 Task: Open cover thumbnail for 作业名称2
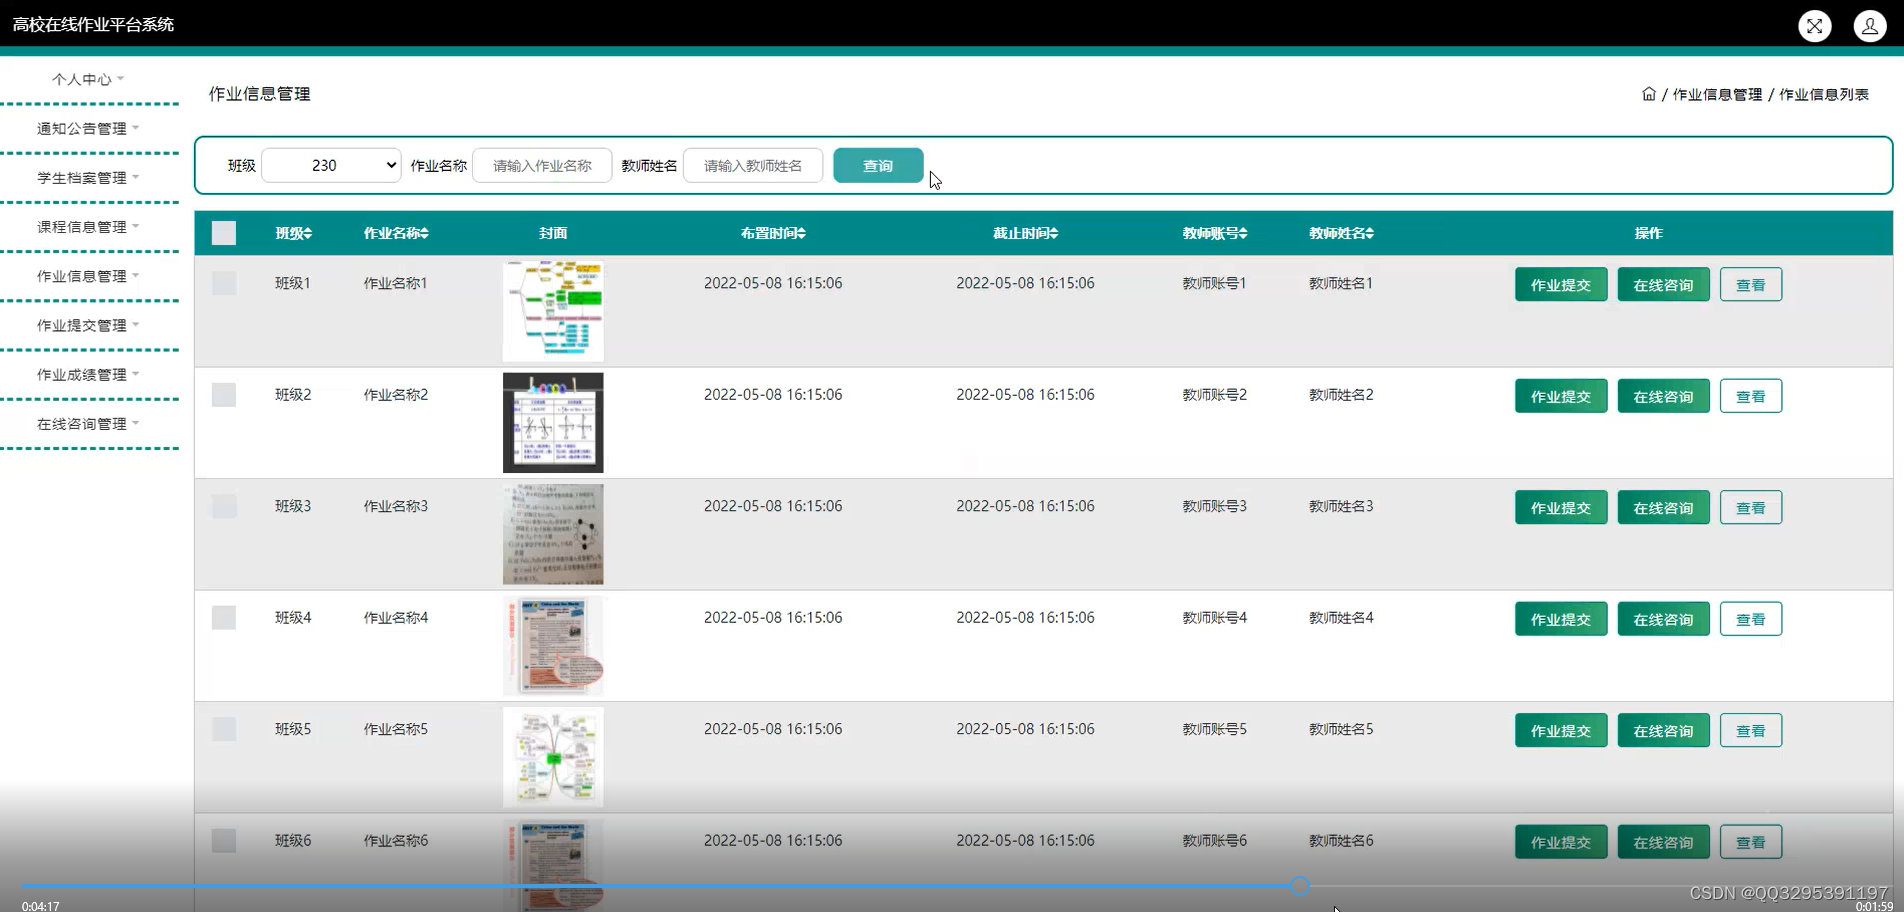553,422
